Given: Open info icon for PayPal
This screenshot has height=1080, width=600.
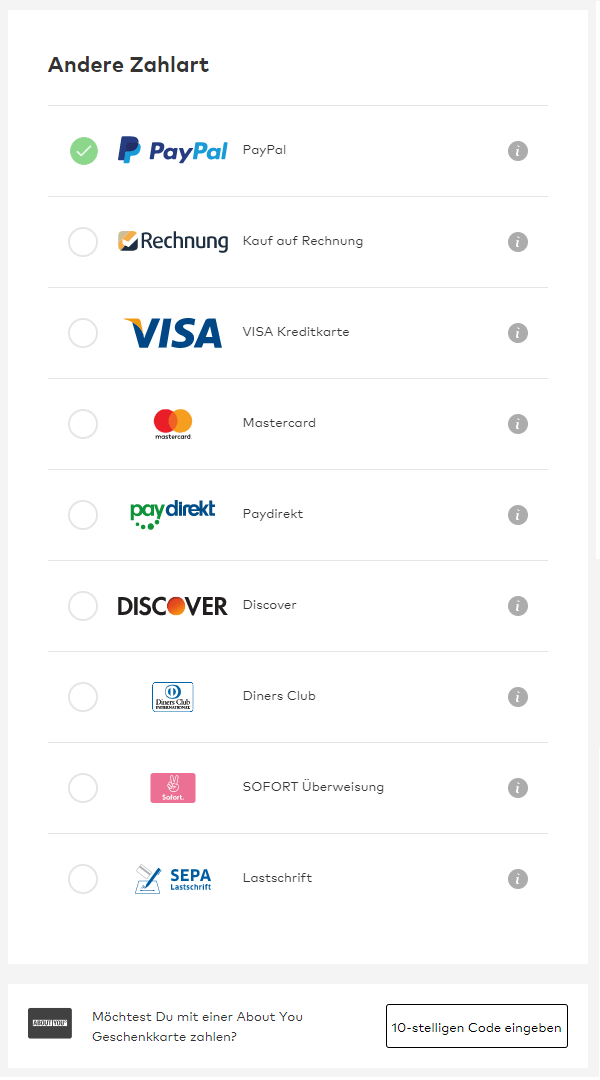Looking at the screenshot, I should pyautogui.click(x=517, y=151).
